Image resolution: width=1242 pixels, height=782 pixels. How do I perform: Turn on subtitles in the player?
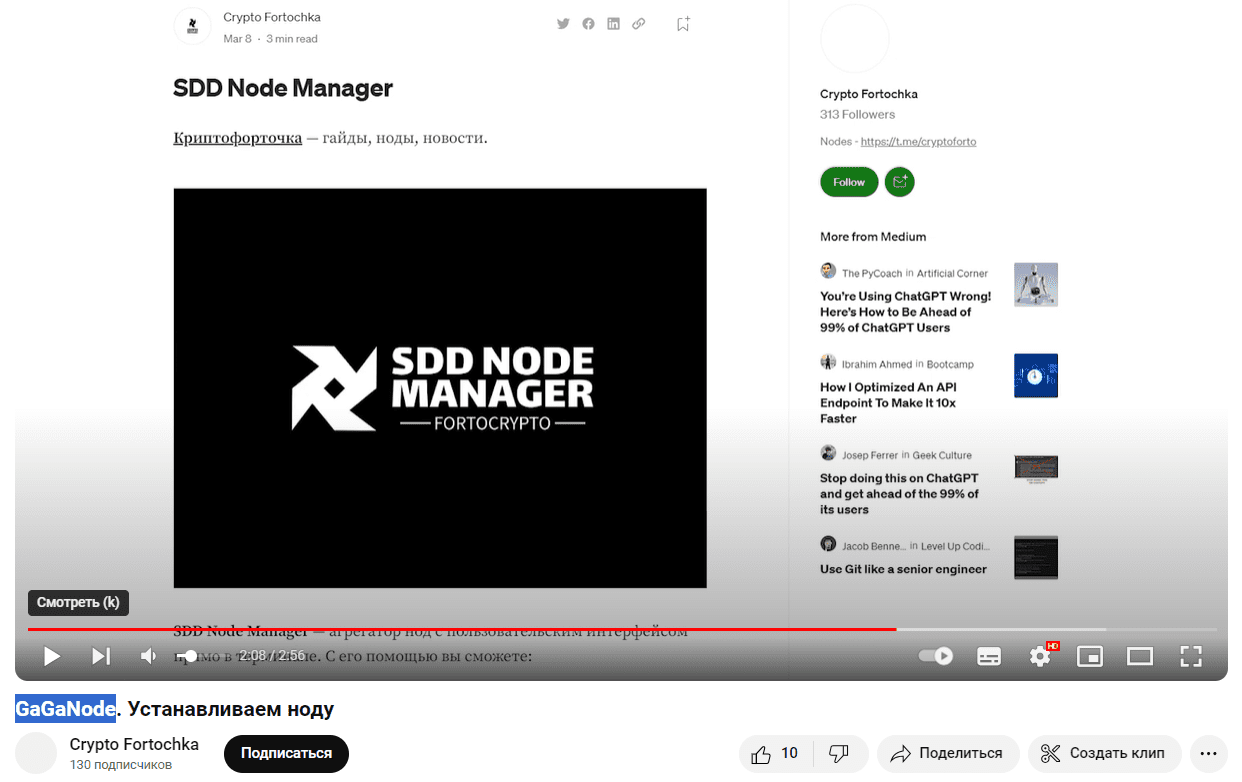coord(989,656)
